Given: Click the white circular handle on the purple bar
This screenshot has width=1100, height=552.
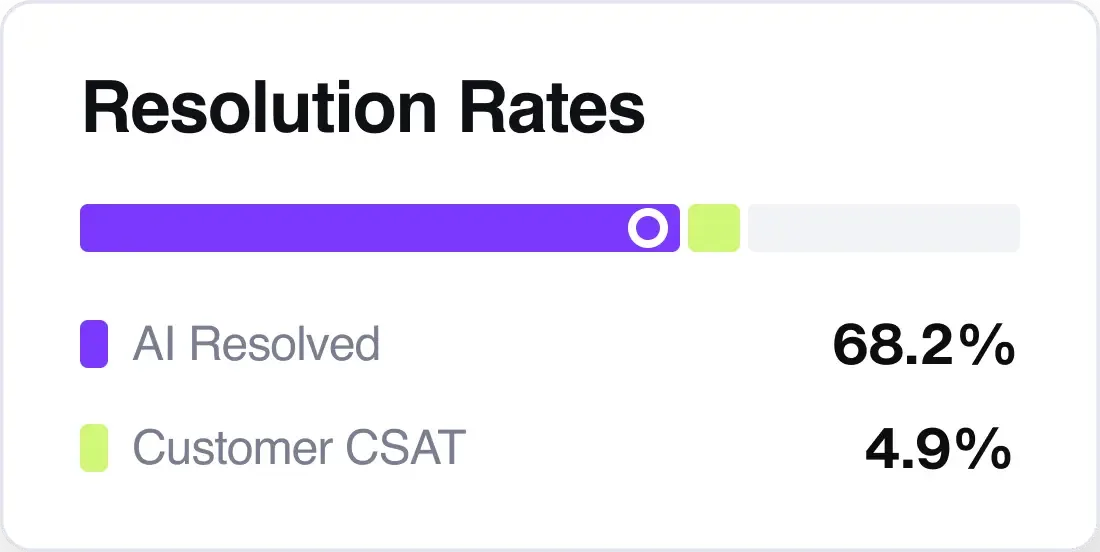Looking at the screenshot, I should coord(647,228).
